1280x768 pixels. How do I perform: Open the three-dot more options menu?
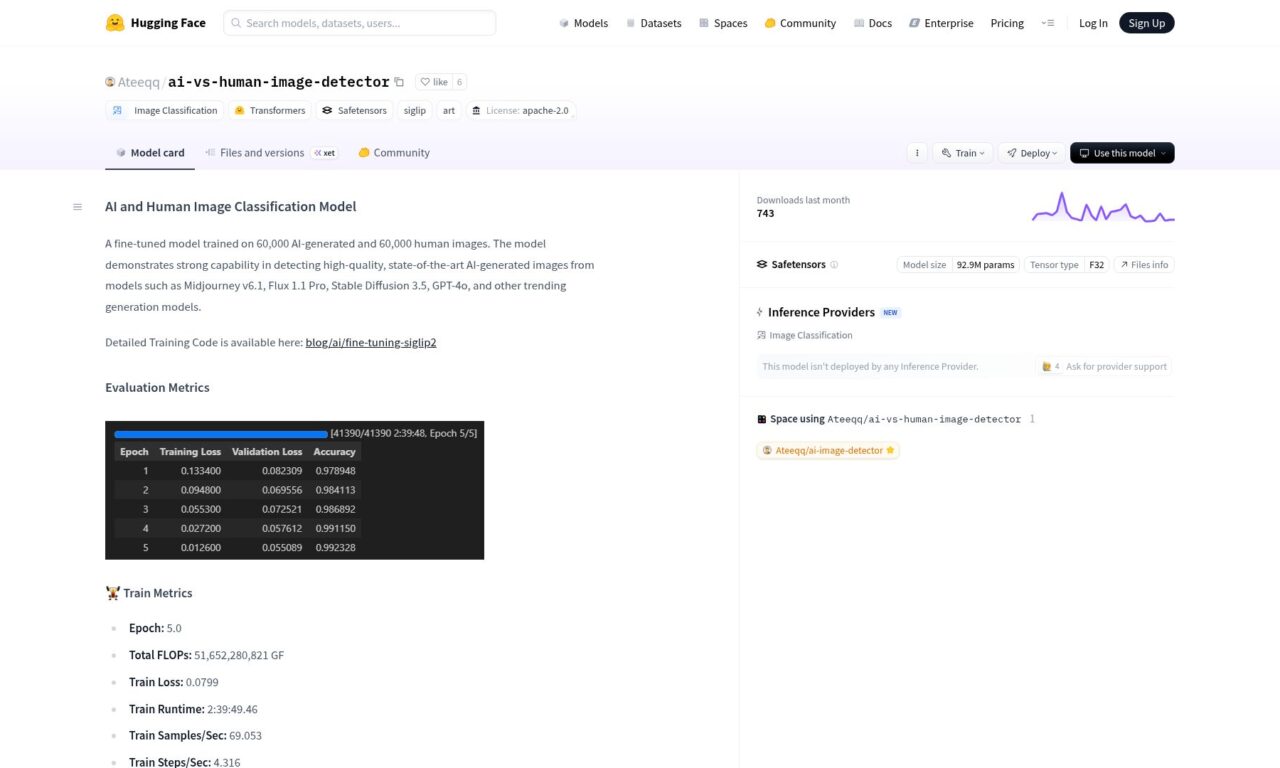(x=916, y=153)
